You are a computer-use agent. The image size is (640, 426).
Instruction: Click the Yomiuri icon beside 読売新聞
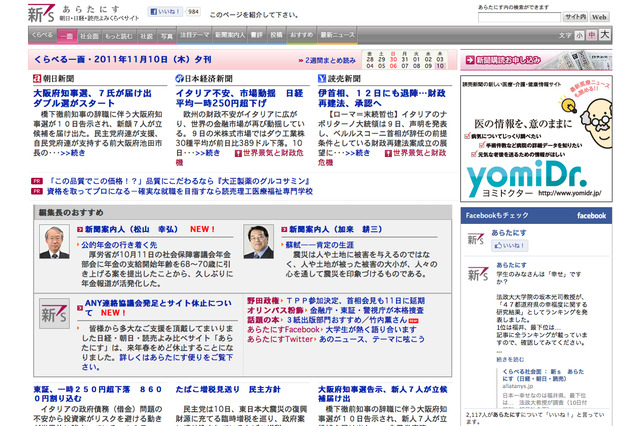point(322,78)
